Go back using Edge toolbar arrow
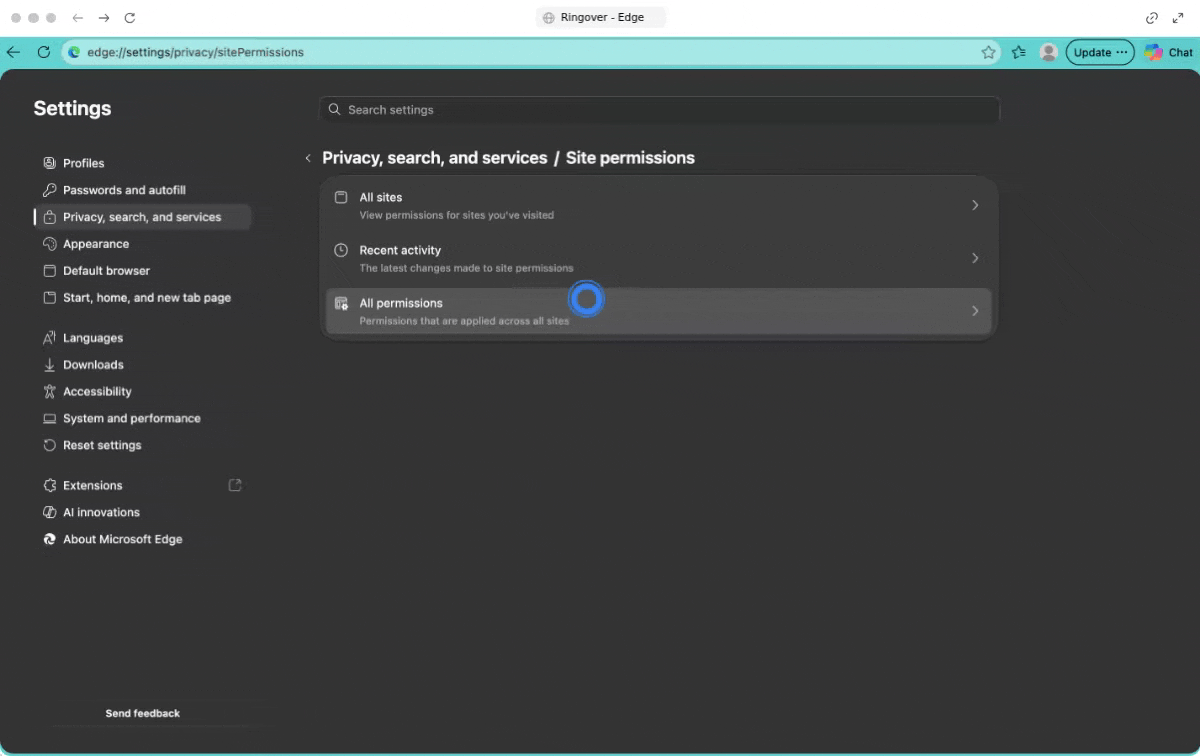Image resolution: width=1200 pixels, height=756 pixels. 13,52
